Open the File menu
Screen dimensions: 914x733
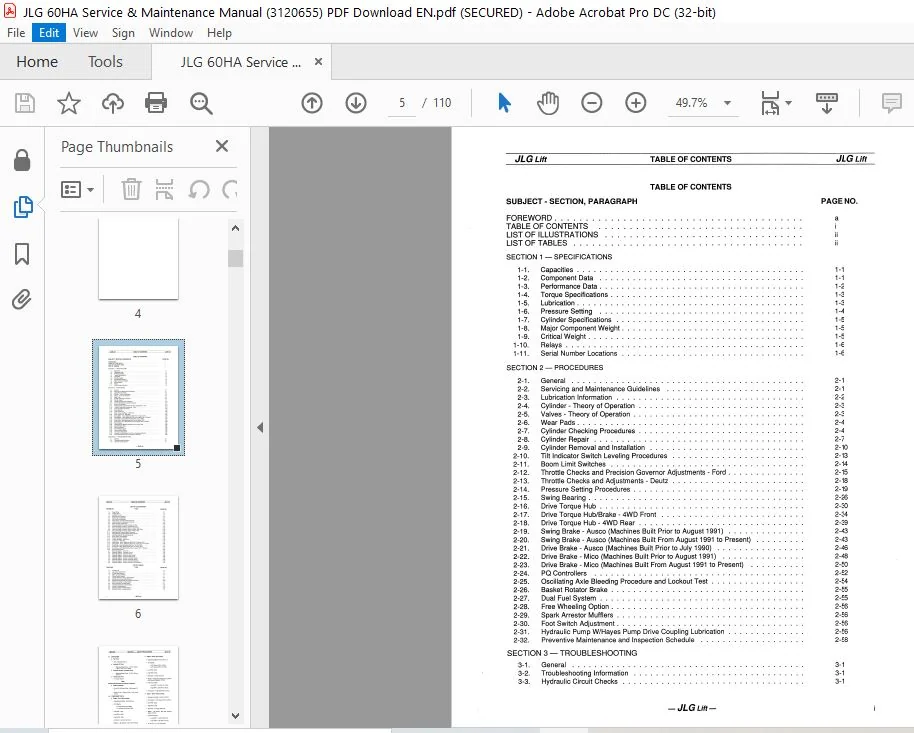click(x=16, y=33)
